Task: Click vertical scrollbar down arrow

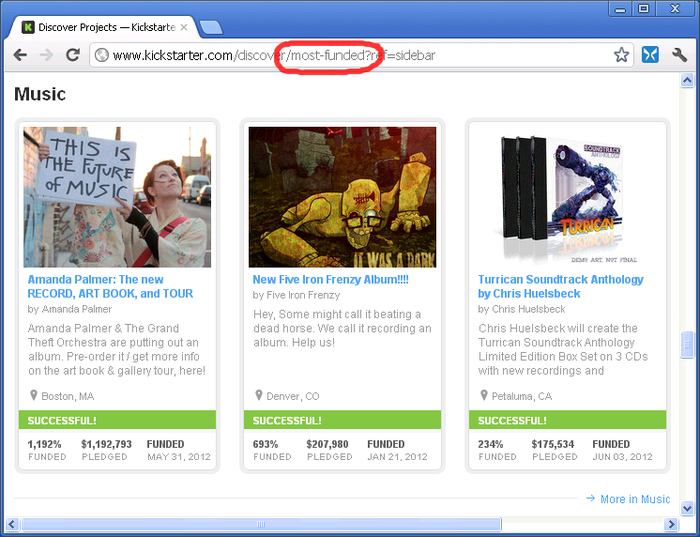Action: tap(687, 508)
